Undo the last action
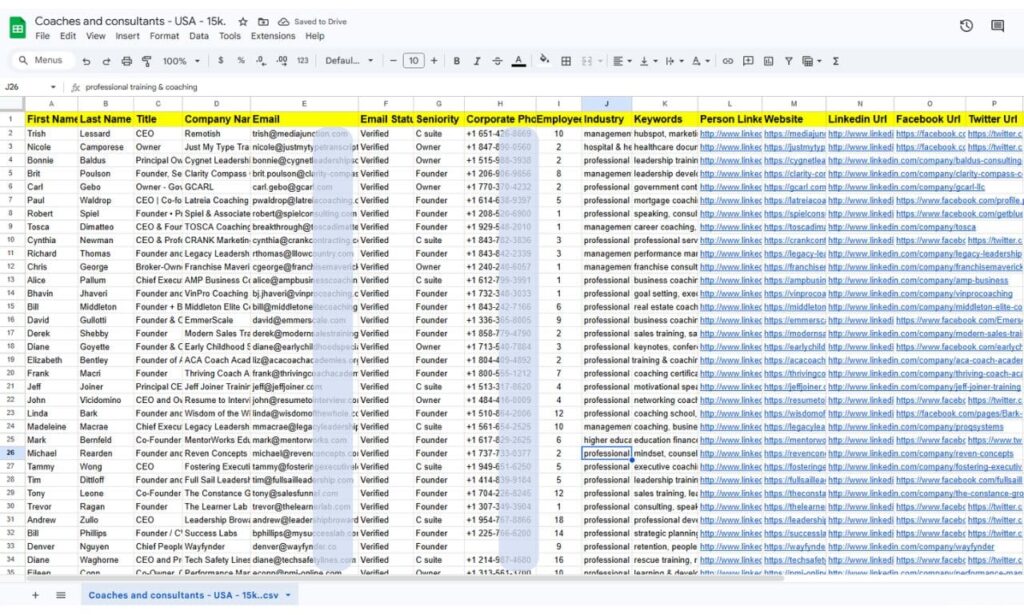Screen dimensions: 1024x615 click(86, 61)
